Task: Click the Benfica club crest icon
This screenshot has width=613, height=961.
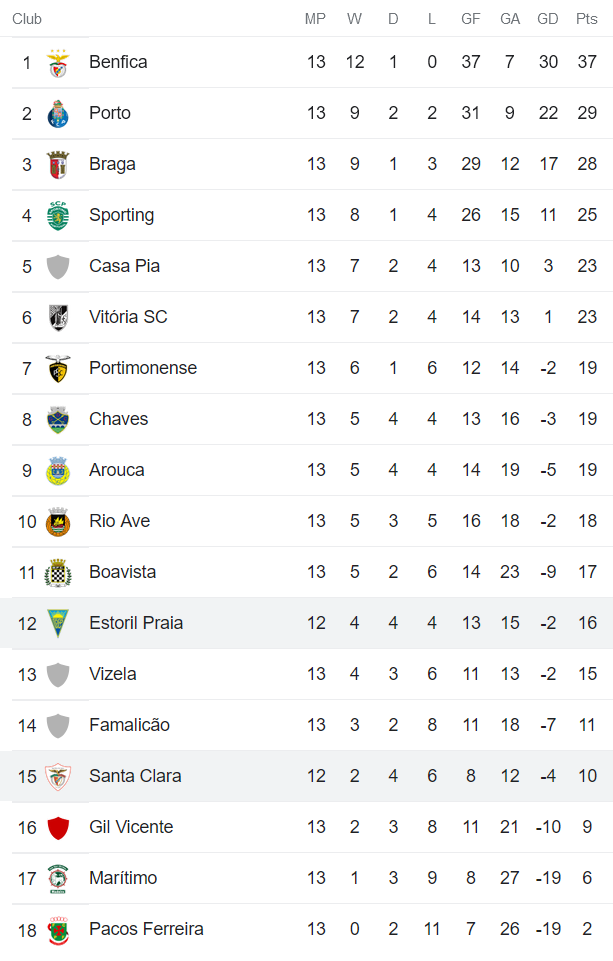Action: coord(58,63)
